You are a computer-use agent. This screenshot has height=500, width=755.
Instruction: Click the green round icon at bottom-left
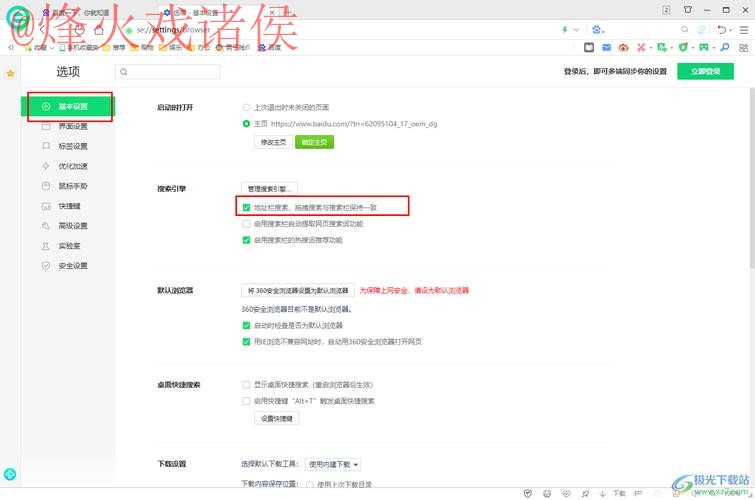click(x=10, y=474)
